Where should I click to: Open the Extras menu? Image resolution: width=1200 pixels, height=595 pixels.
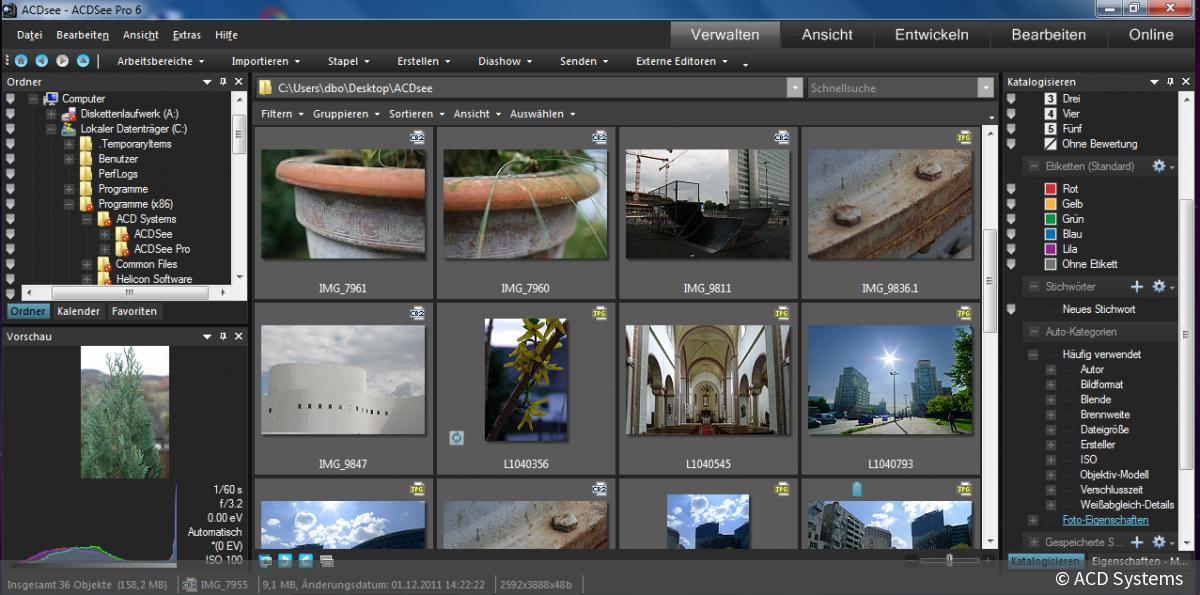click(187, 35)
